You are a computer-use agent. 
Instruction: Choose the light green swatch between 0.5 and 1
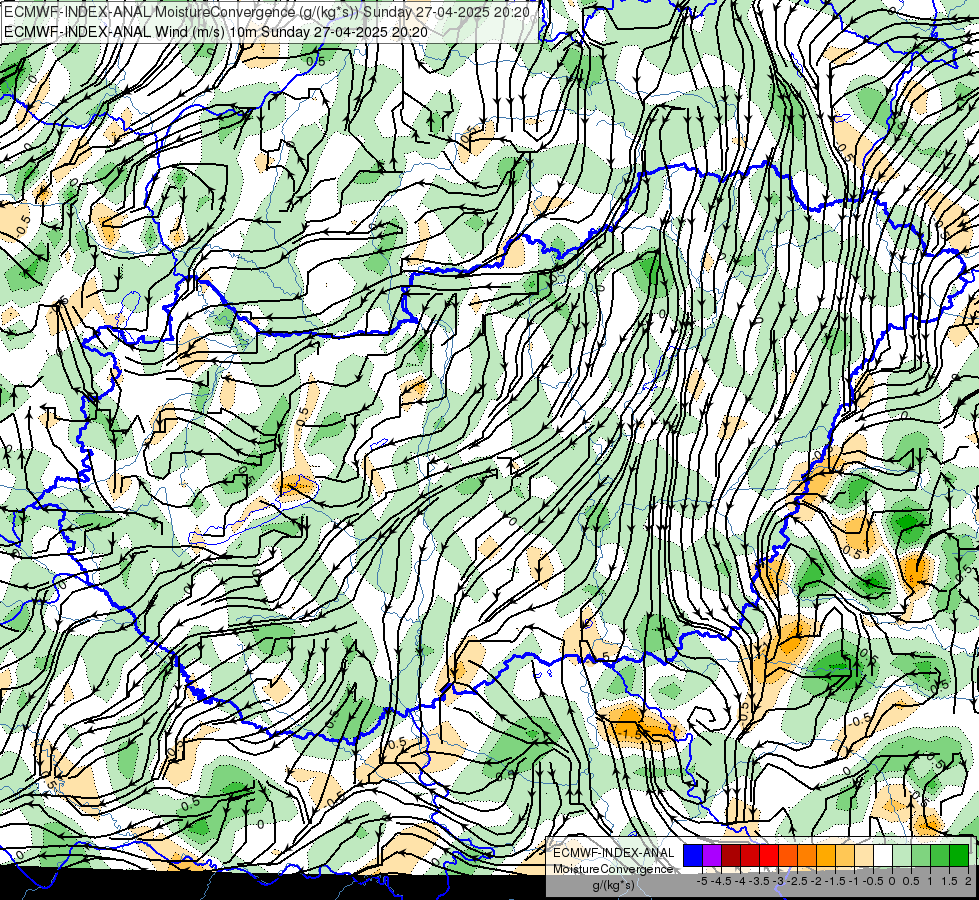921,856
